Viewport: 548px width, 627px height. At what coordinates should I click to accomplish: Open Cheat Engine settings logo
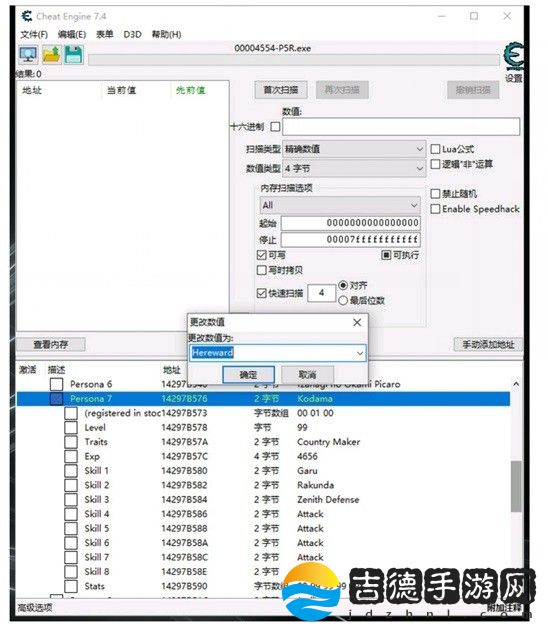[513, 56]
